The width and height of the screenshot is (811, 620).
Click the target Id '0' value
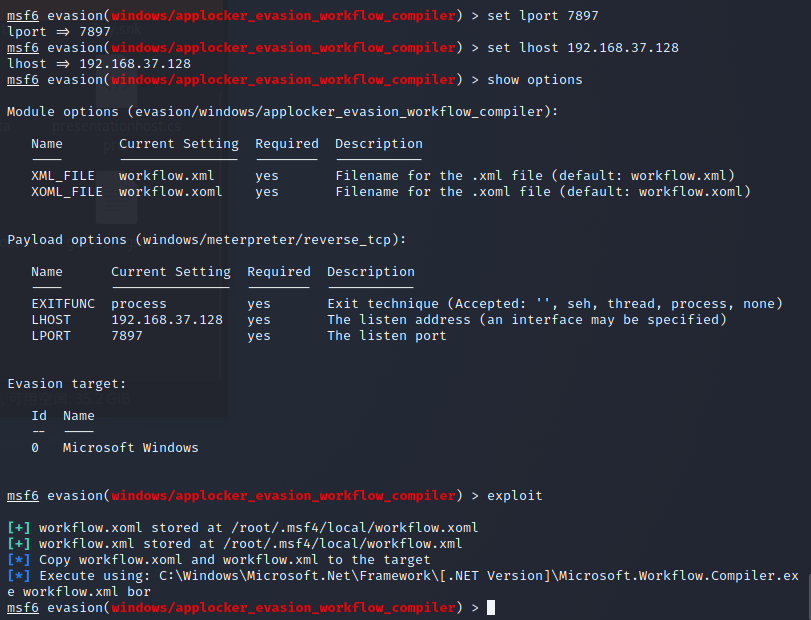point(35,448)
